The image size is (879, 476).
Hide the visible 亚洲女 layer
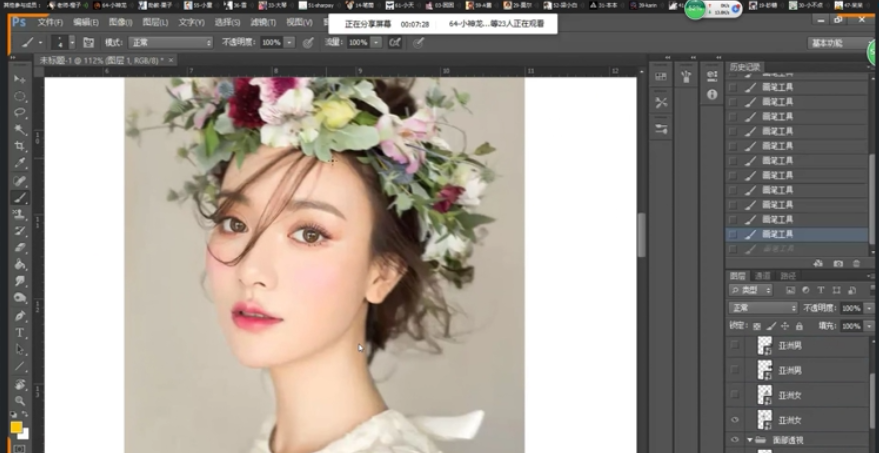[734, 420]
